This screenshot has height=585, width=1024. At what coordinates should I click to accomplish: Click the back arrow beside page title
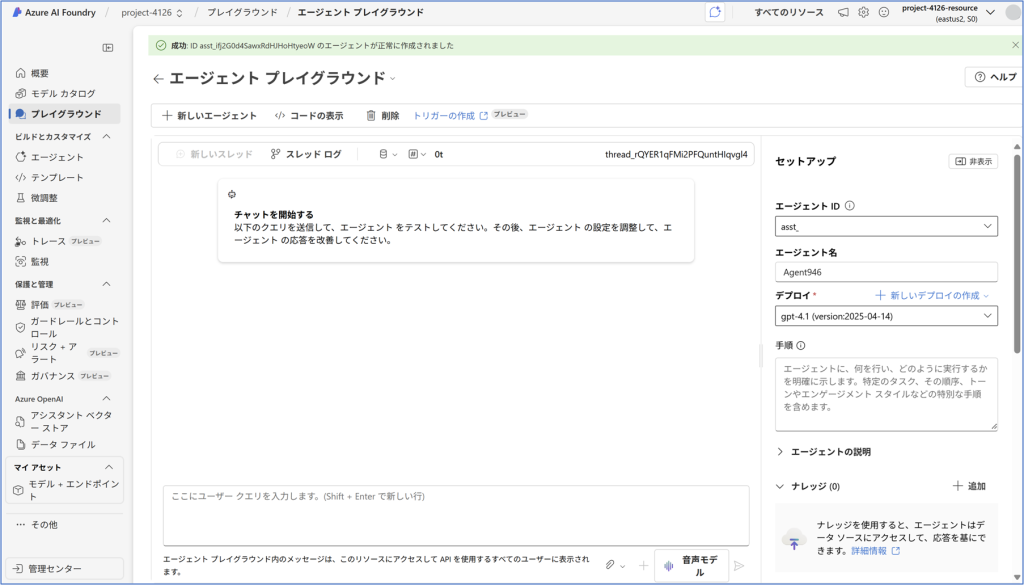tap(158, 79)
